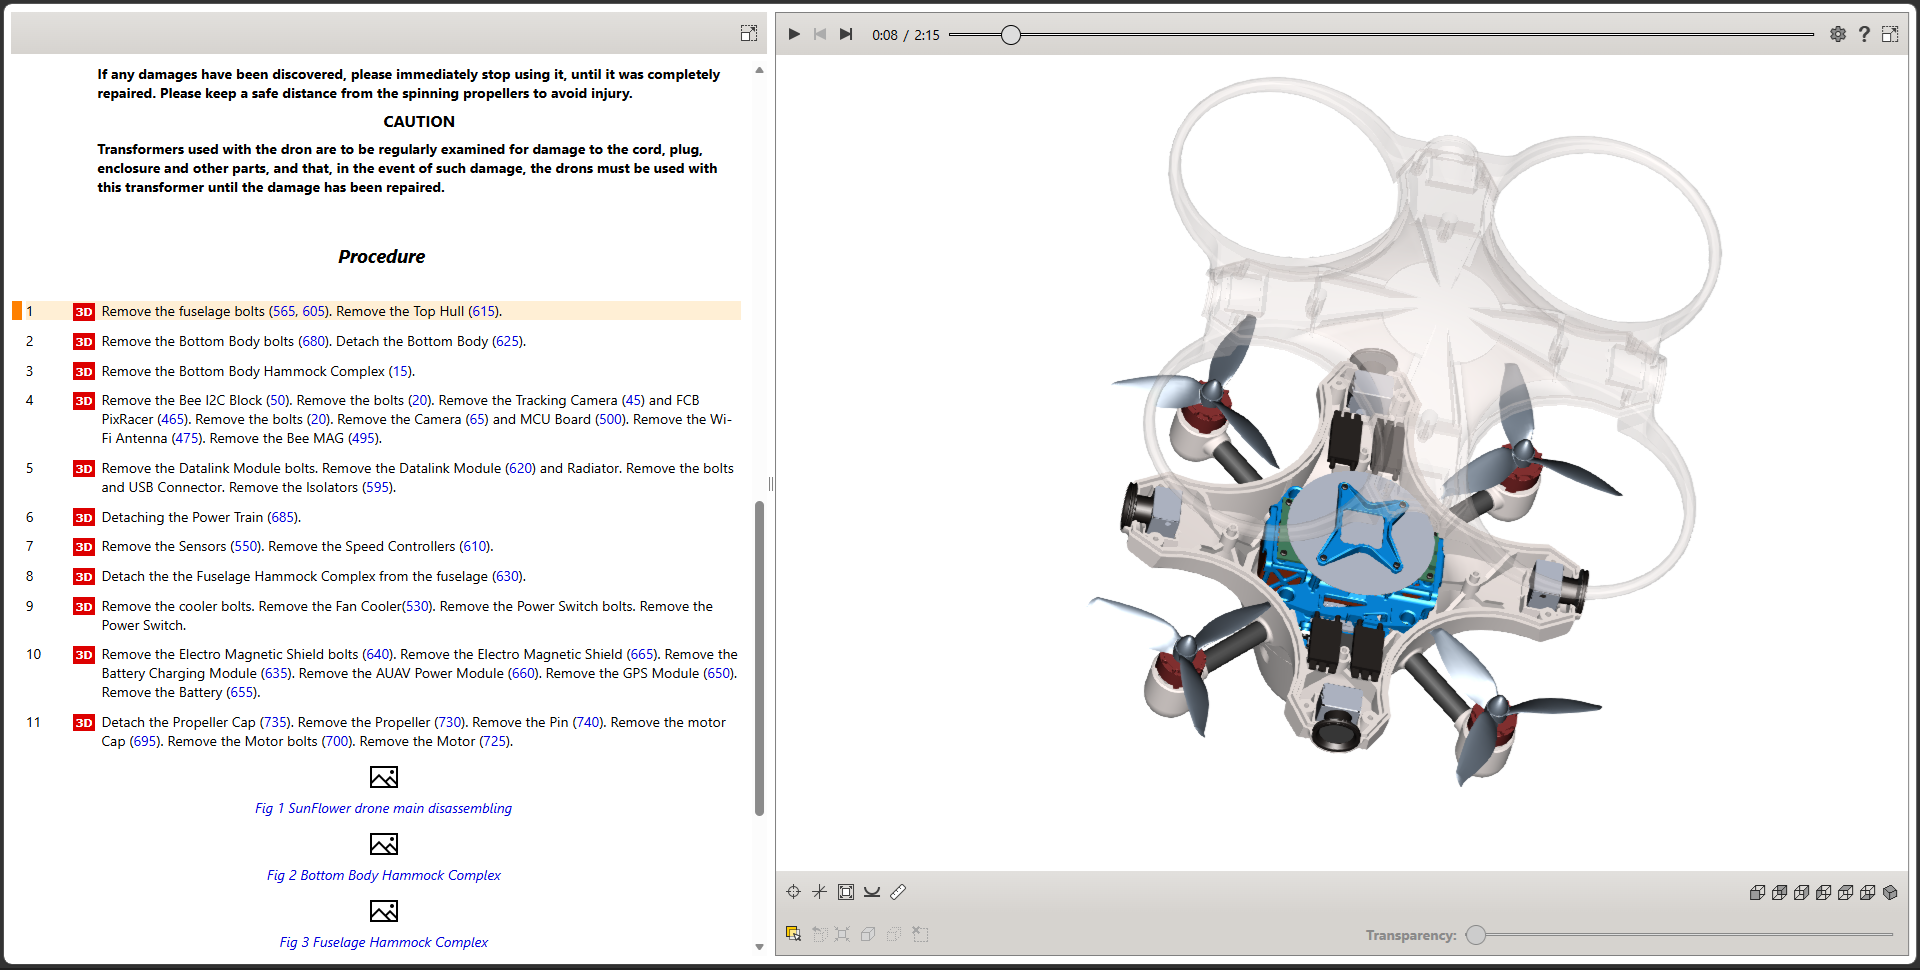The image size is (1920, 970).
Task: Open the 3D viewer settings gear
Action: pos(1838,34)
